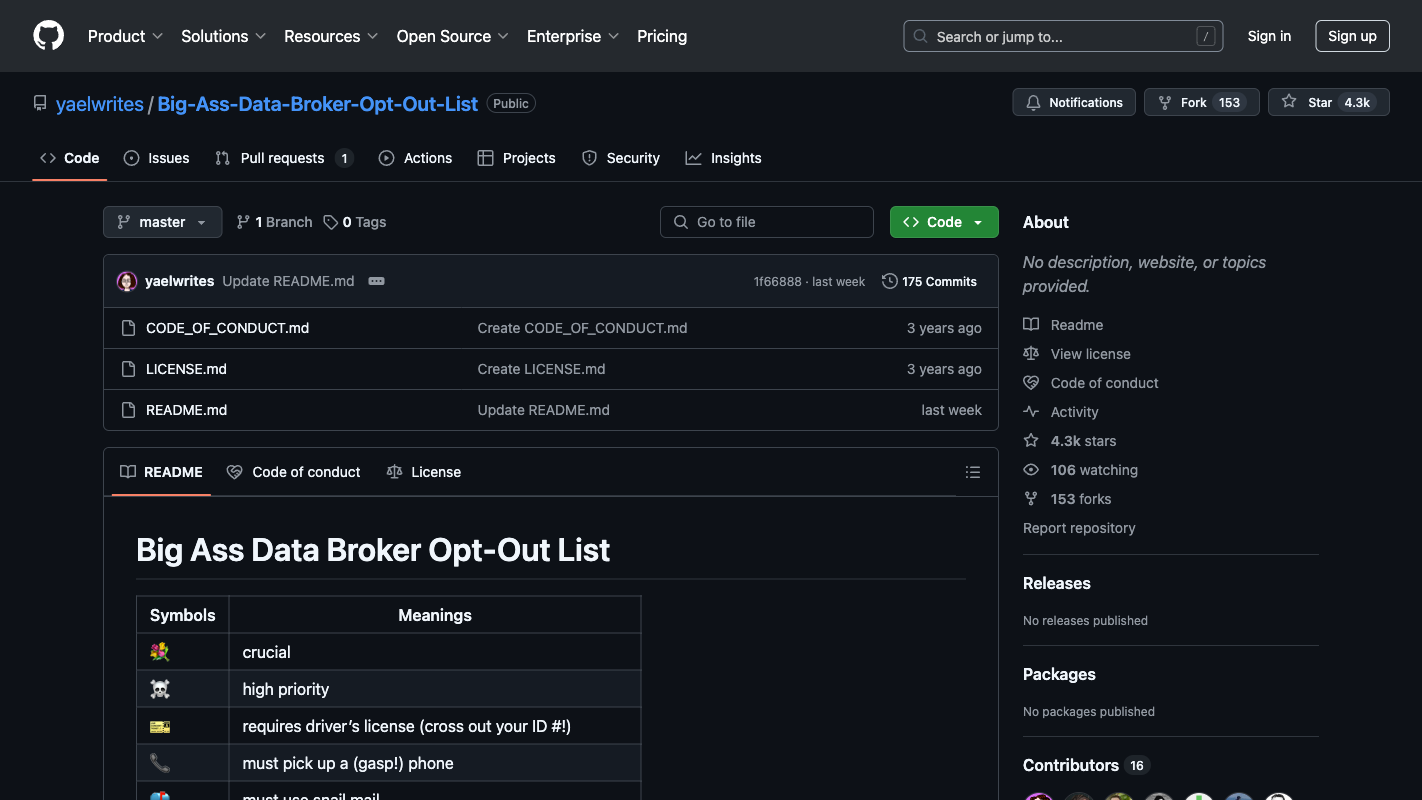The image size is (1422, 800).
Task: Open the Product menu
Action: click(x=125, y=36)
